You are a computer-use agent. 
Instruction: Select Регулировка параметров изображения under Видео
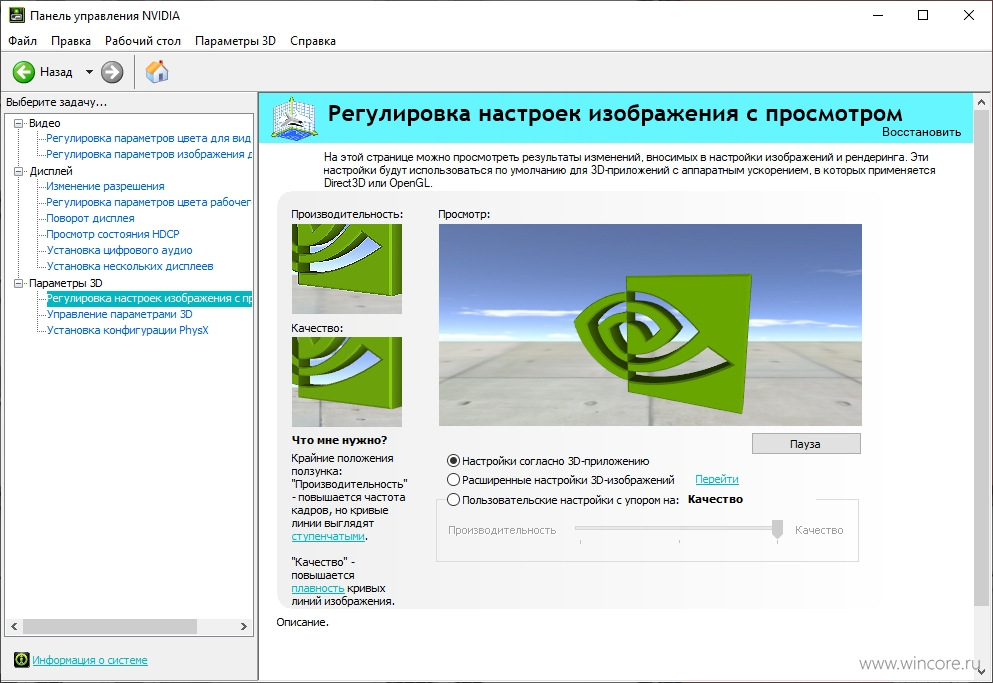pos(149,154)
